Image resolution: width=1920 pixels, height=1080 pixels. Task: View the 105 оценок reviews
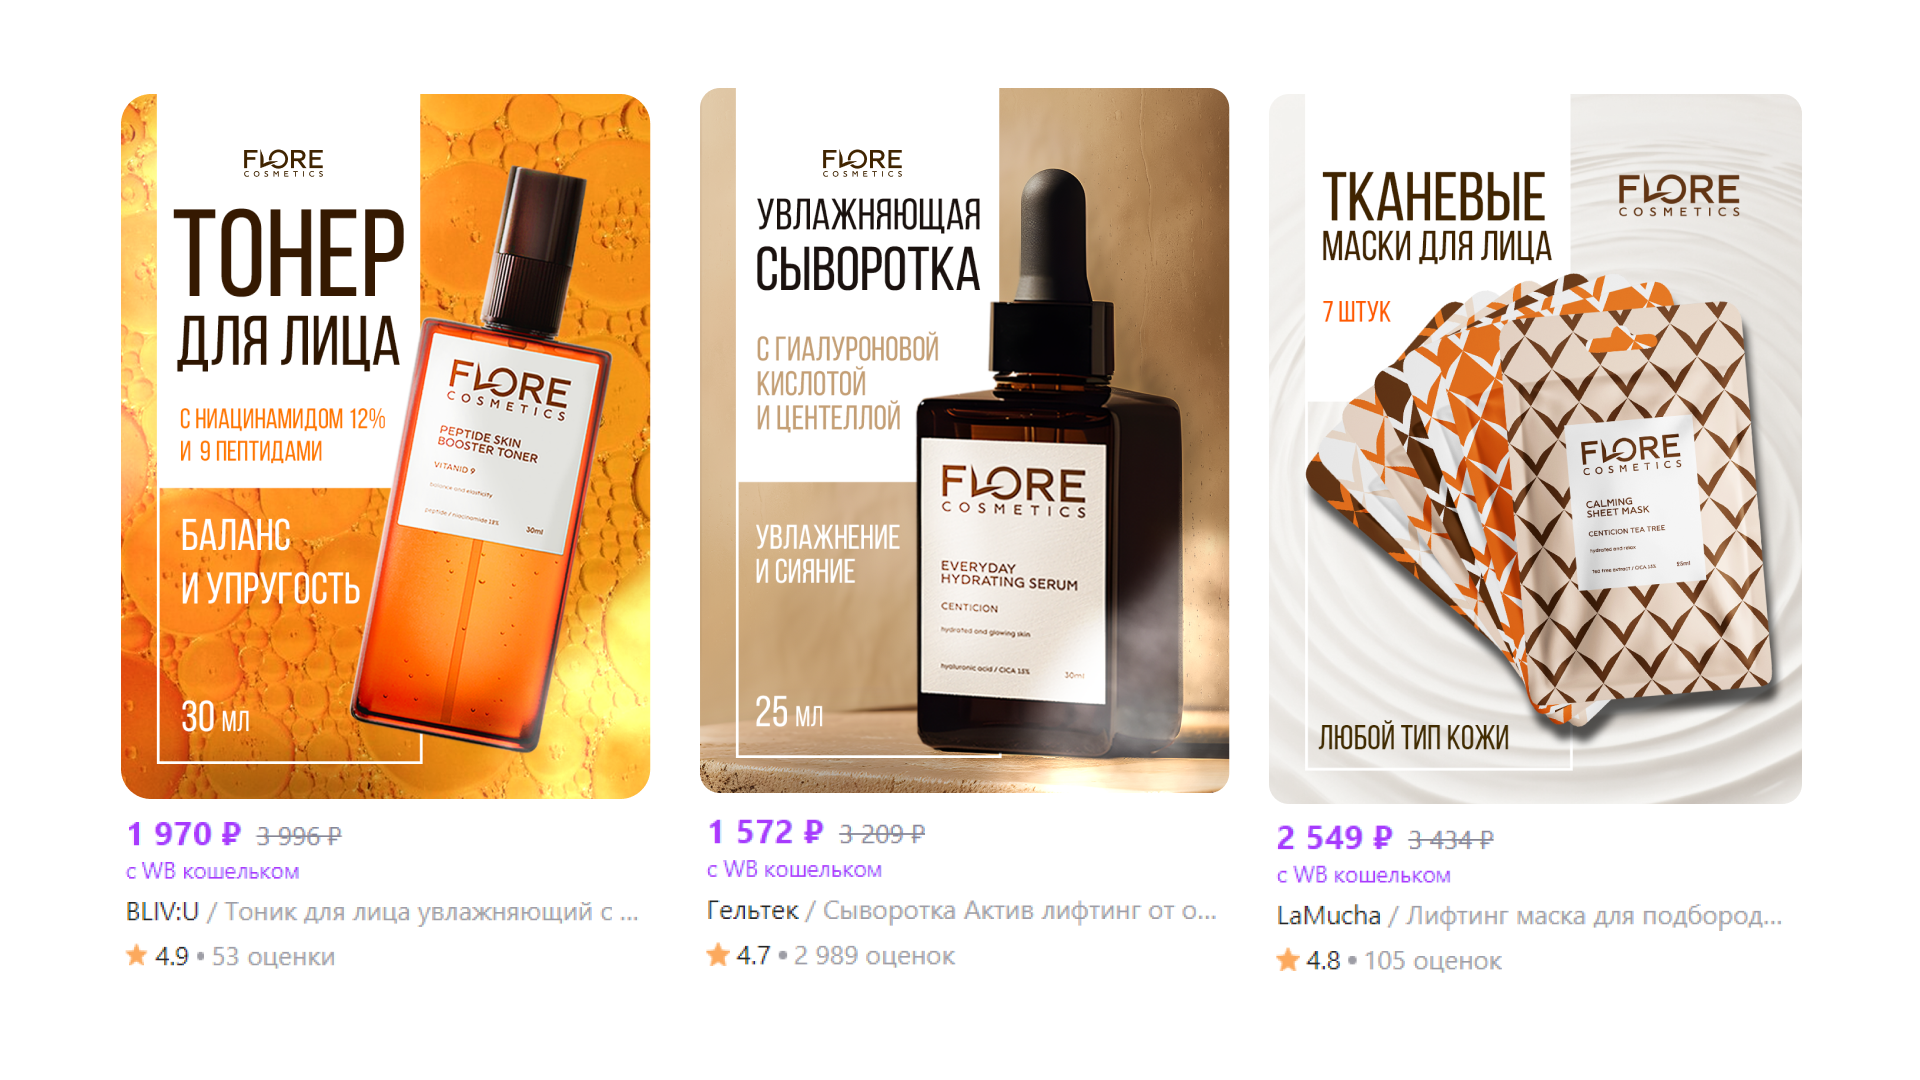[x=1433, y=961]
